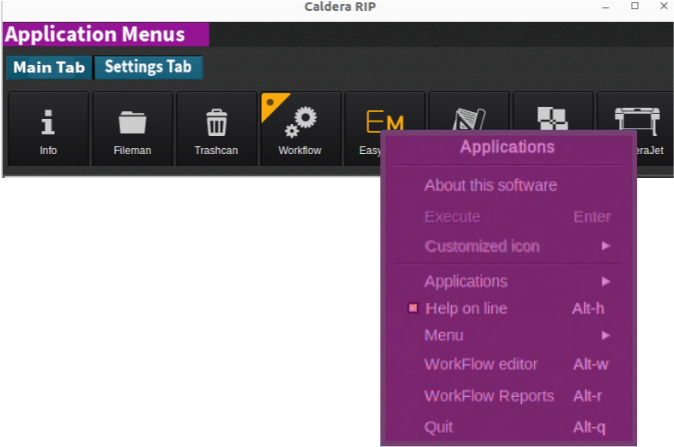674x447 pixels.
Task: Click the rolled-sheet application icon
Action: coord(469,118)
